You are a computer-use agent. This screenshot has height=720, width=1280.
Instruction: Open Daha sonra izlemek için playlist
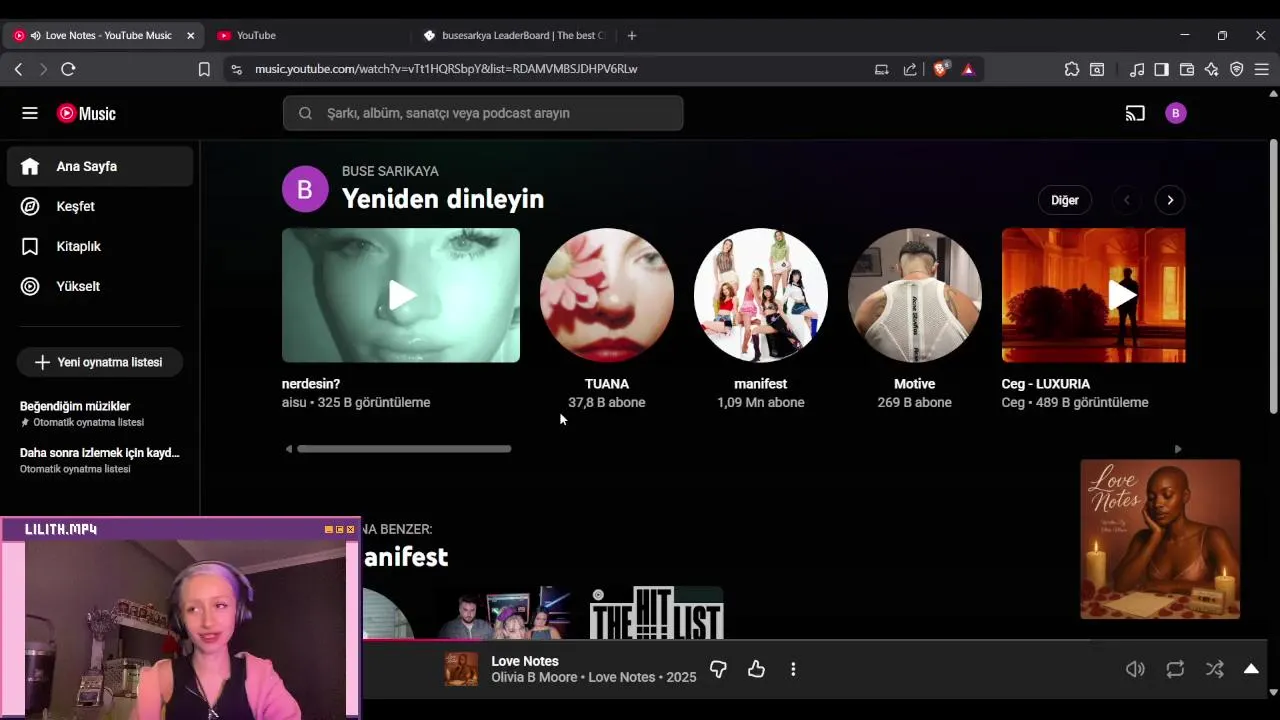[x=100, y=453]
